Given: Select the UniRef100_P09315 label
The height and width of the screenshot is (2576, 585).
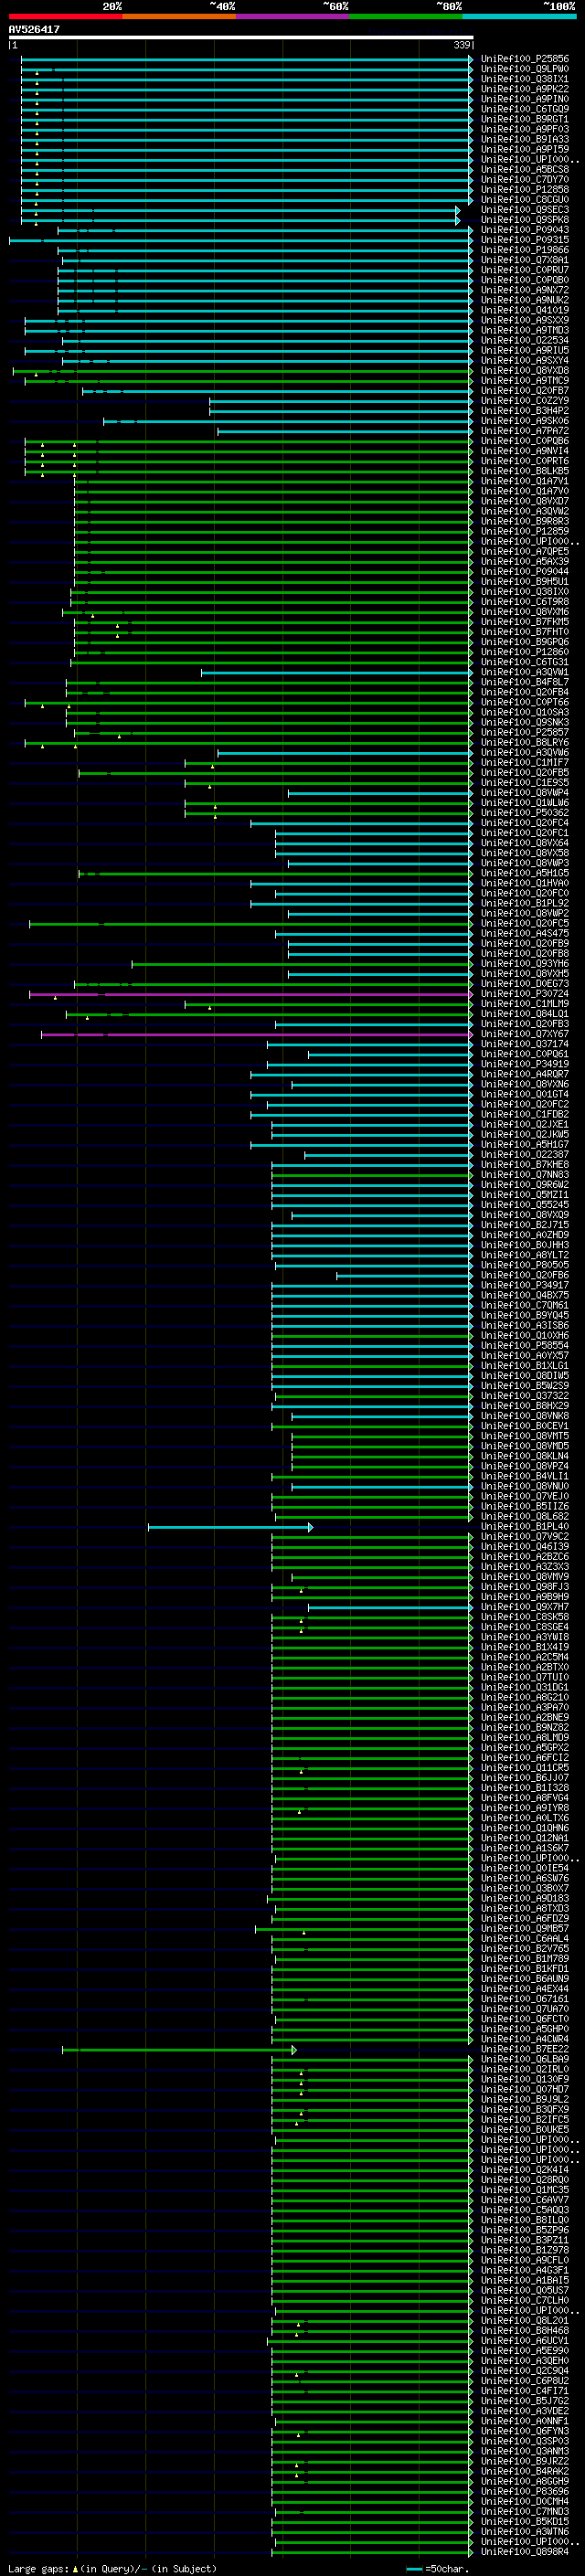Looking at the screenshot, I should (525, 240).
